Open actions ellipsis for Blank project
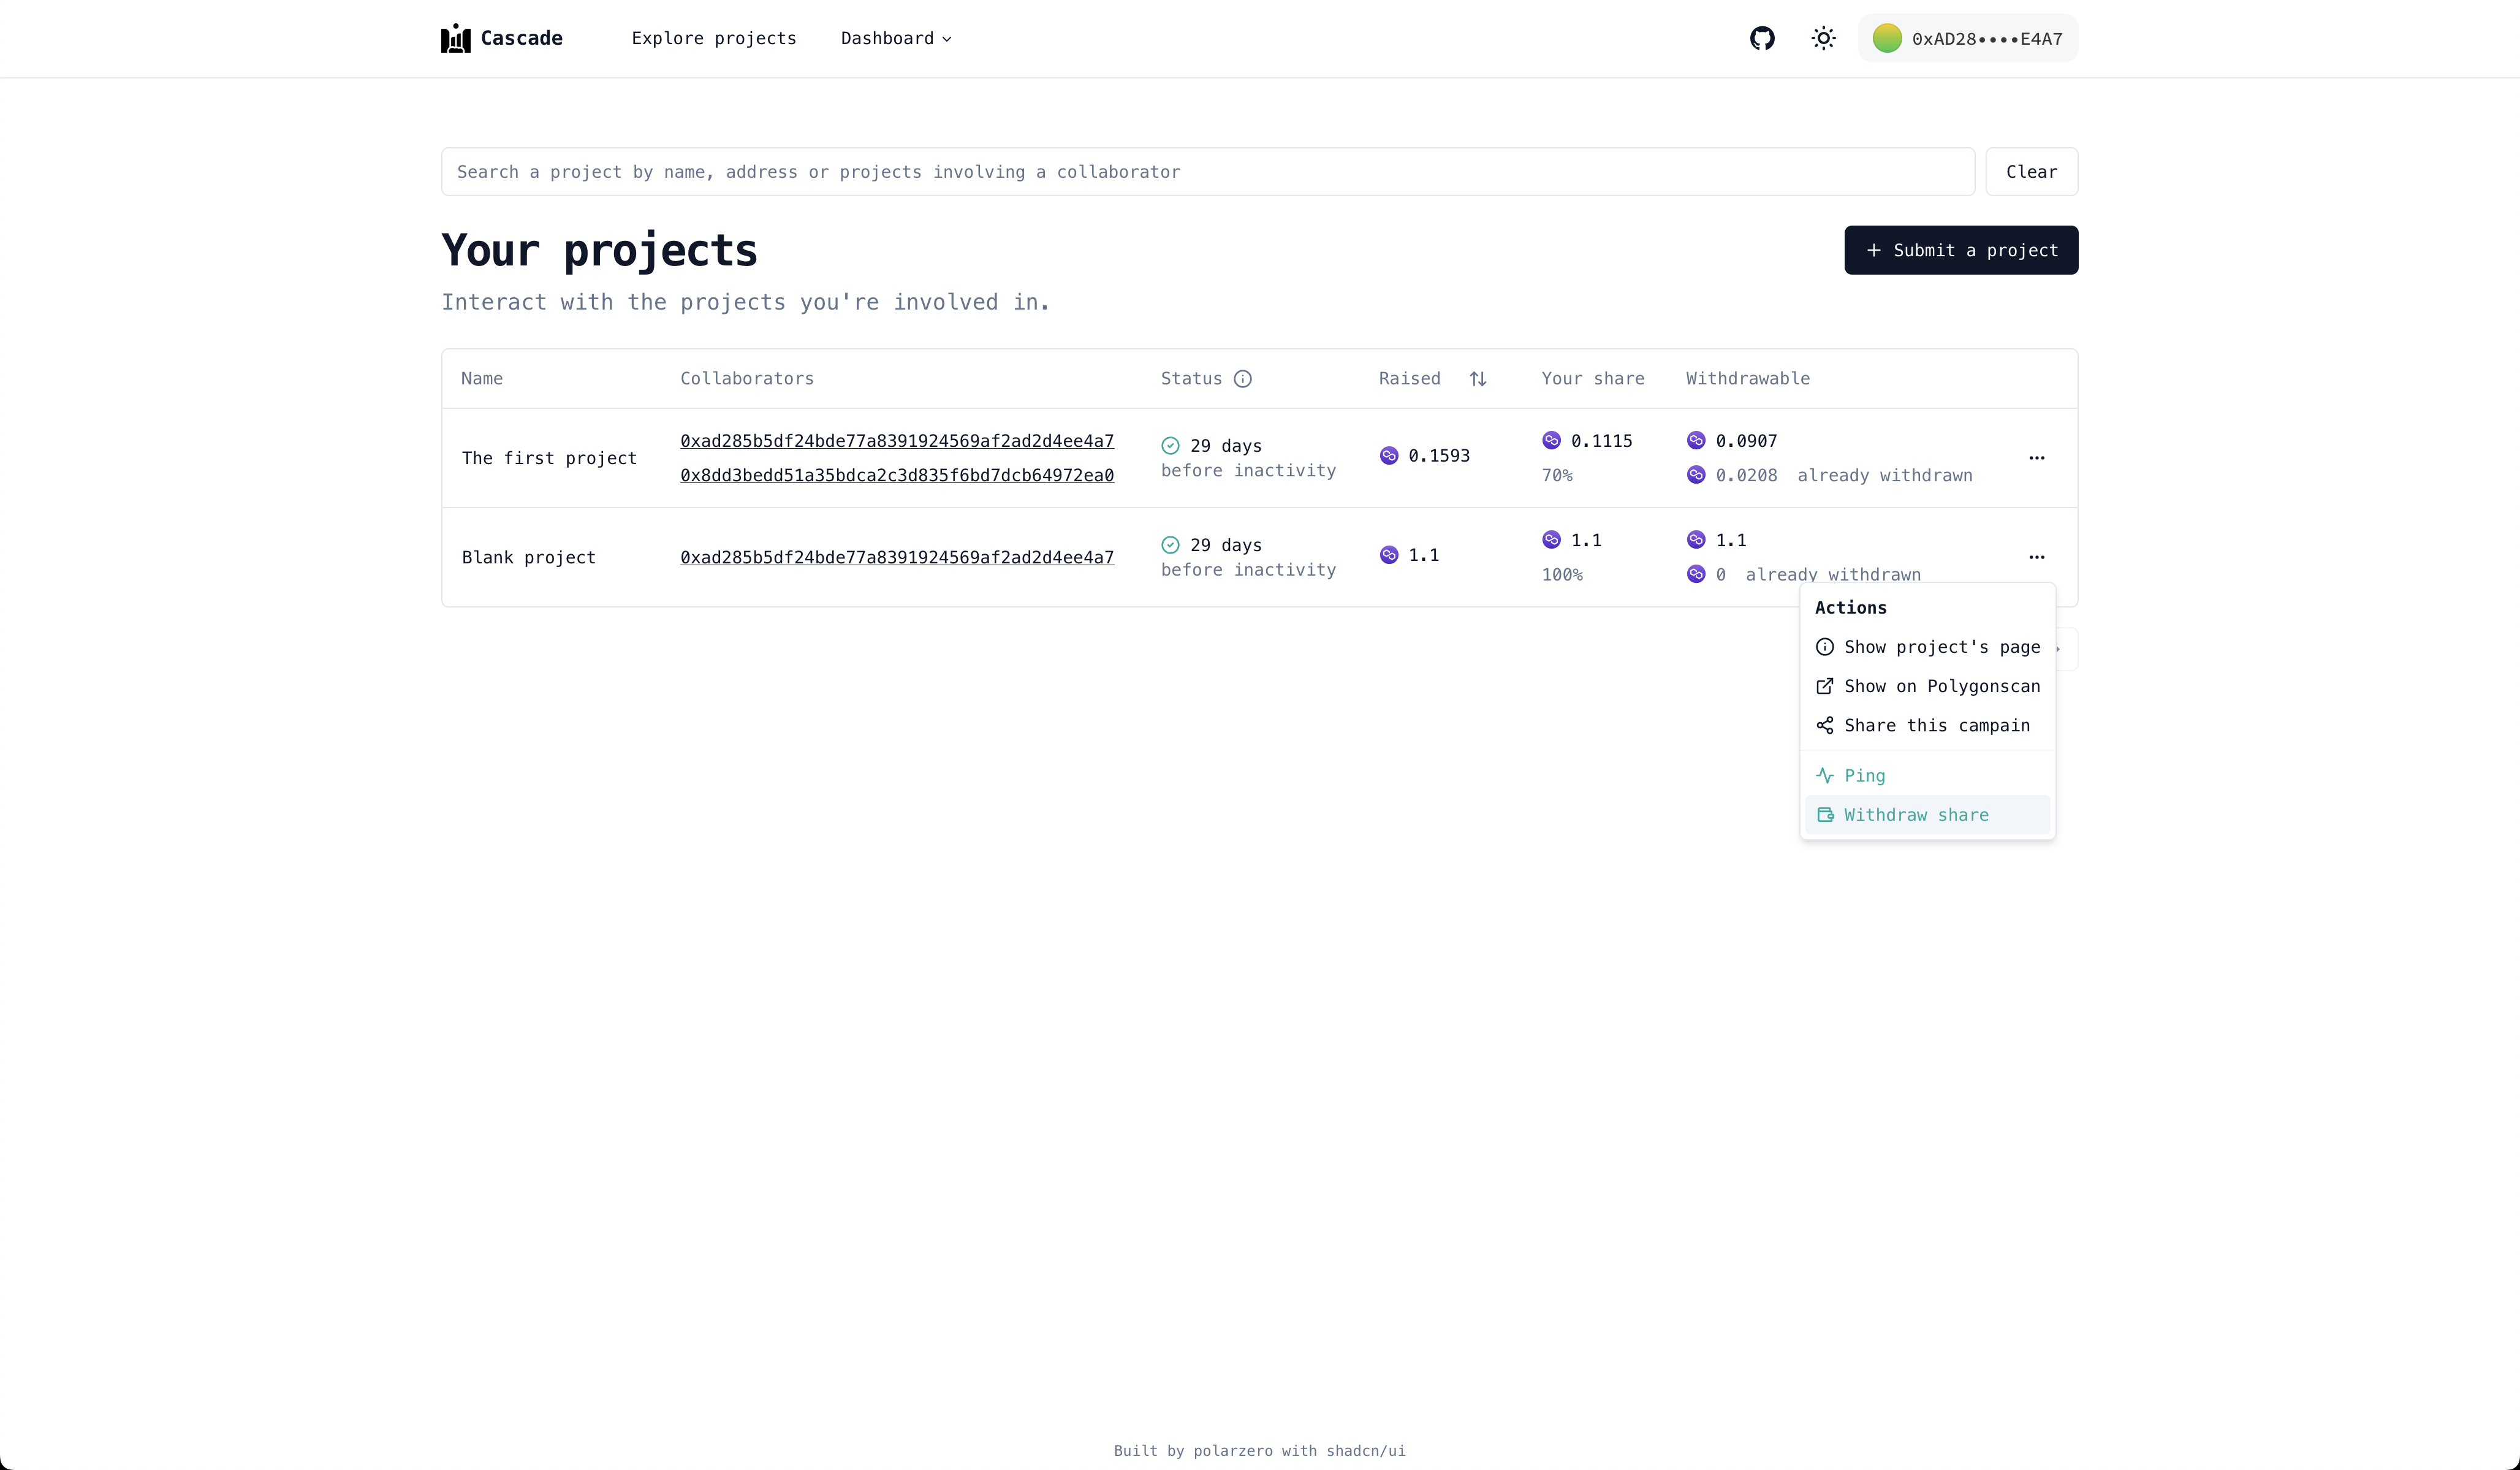Screen dimensions: 2520x1470 click(x=2036, y=557)
